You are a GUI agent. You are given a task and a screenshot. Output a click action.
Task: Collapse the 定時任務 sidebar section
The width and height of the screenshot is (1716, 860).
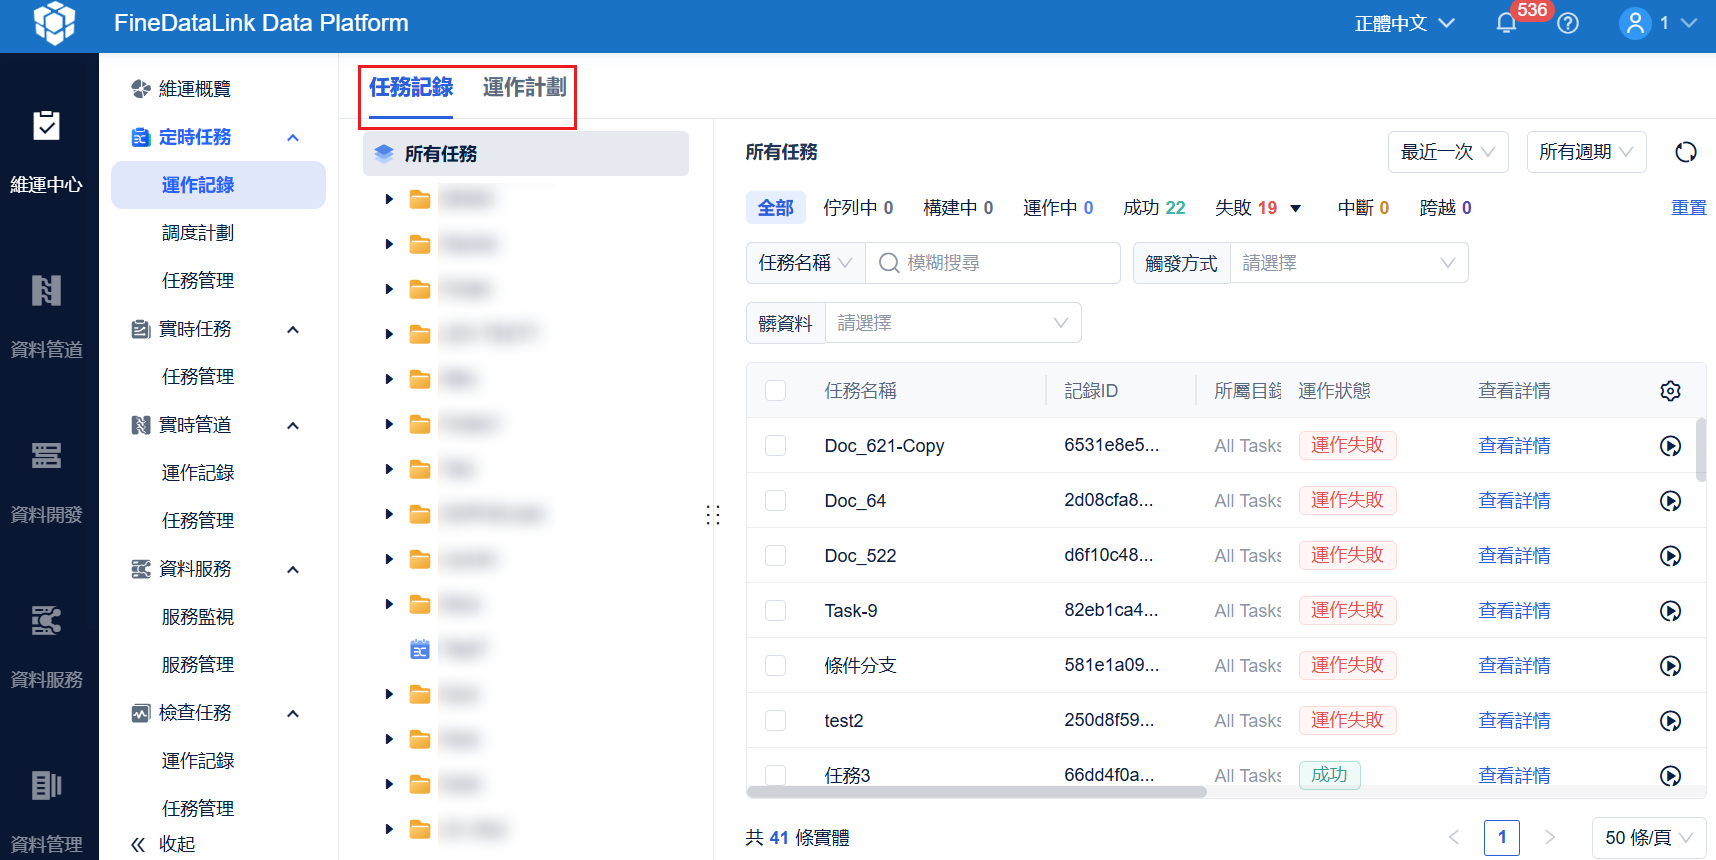pos(293,138)
